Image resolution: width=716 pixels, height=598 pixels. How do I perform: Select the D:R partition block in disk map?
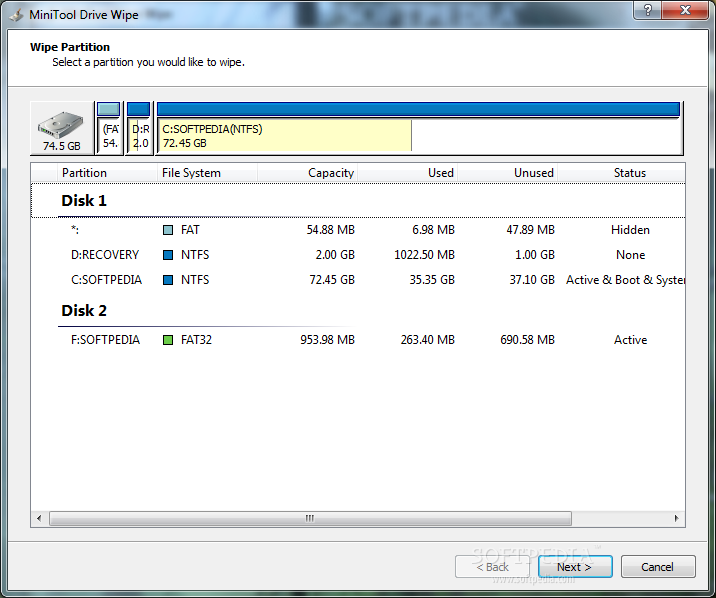138,128
